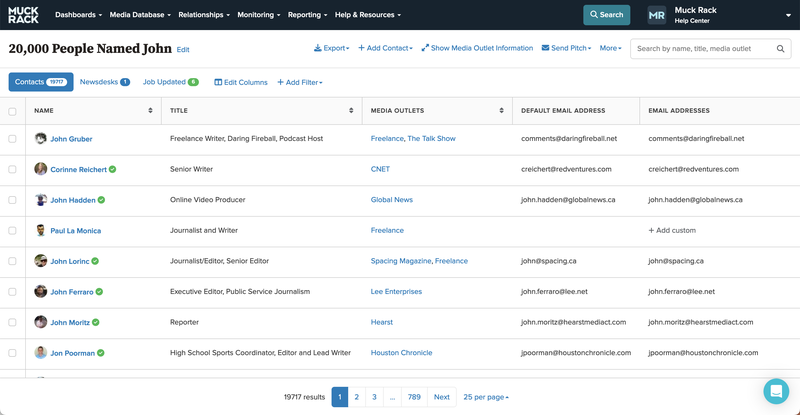Open the CNET media outlet link
This screenshot has height=415, width=800.
[x=380, y=169]
